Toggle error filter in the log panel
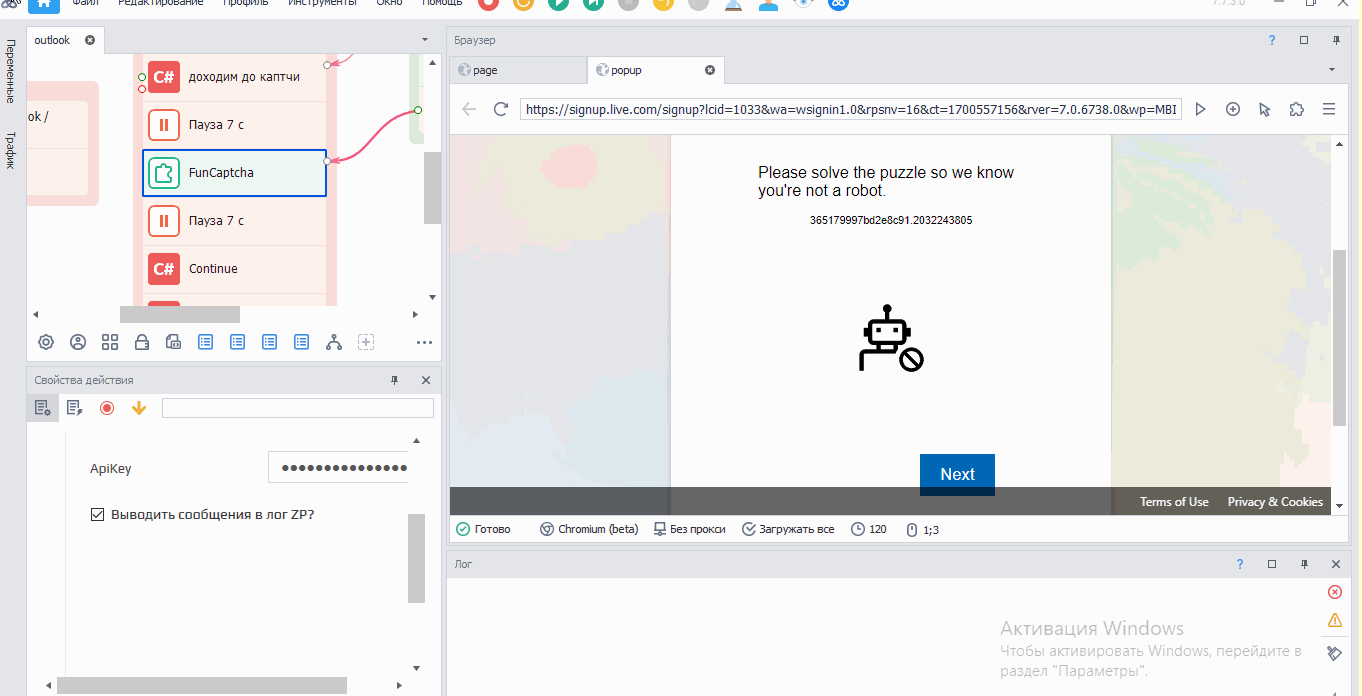Viewport: 1362px width, 696px height. pyautogui.click(x=1334, y=592)
